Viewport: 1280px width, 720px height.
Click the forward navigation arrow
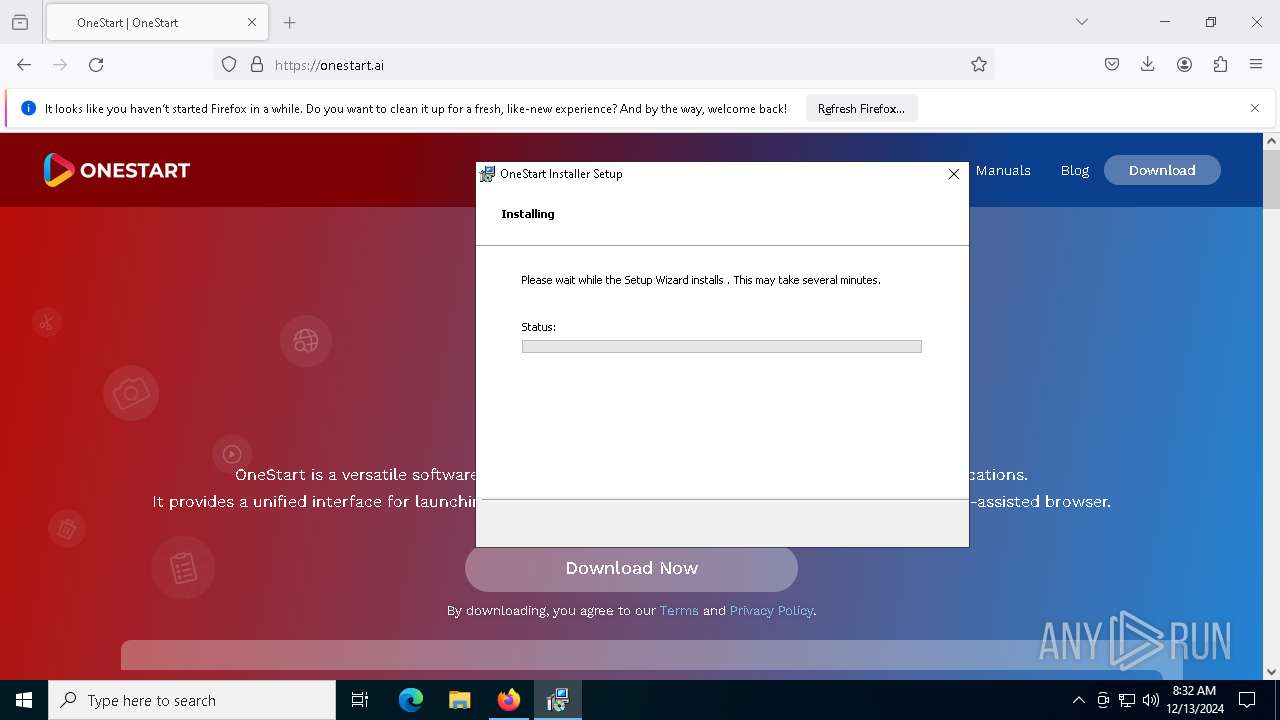click(x=60, y=64)
